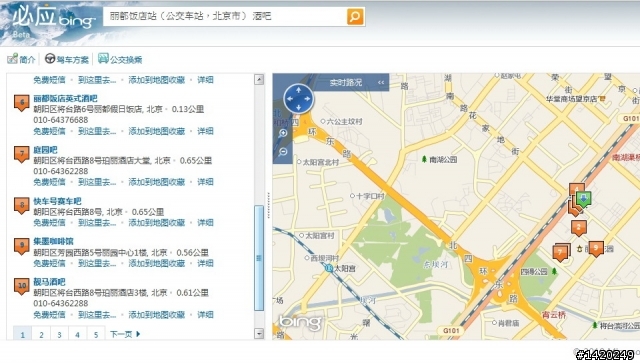Toggle the 实时路况 traffic layer
Screen dimensions: 640x363
(x=345, y=82)
